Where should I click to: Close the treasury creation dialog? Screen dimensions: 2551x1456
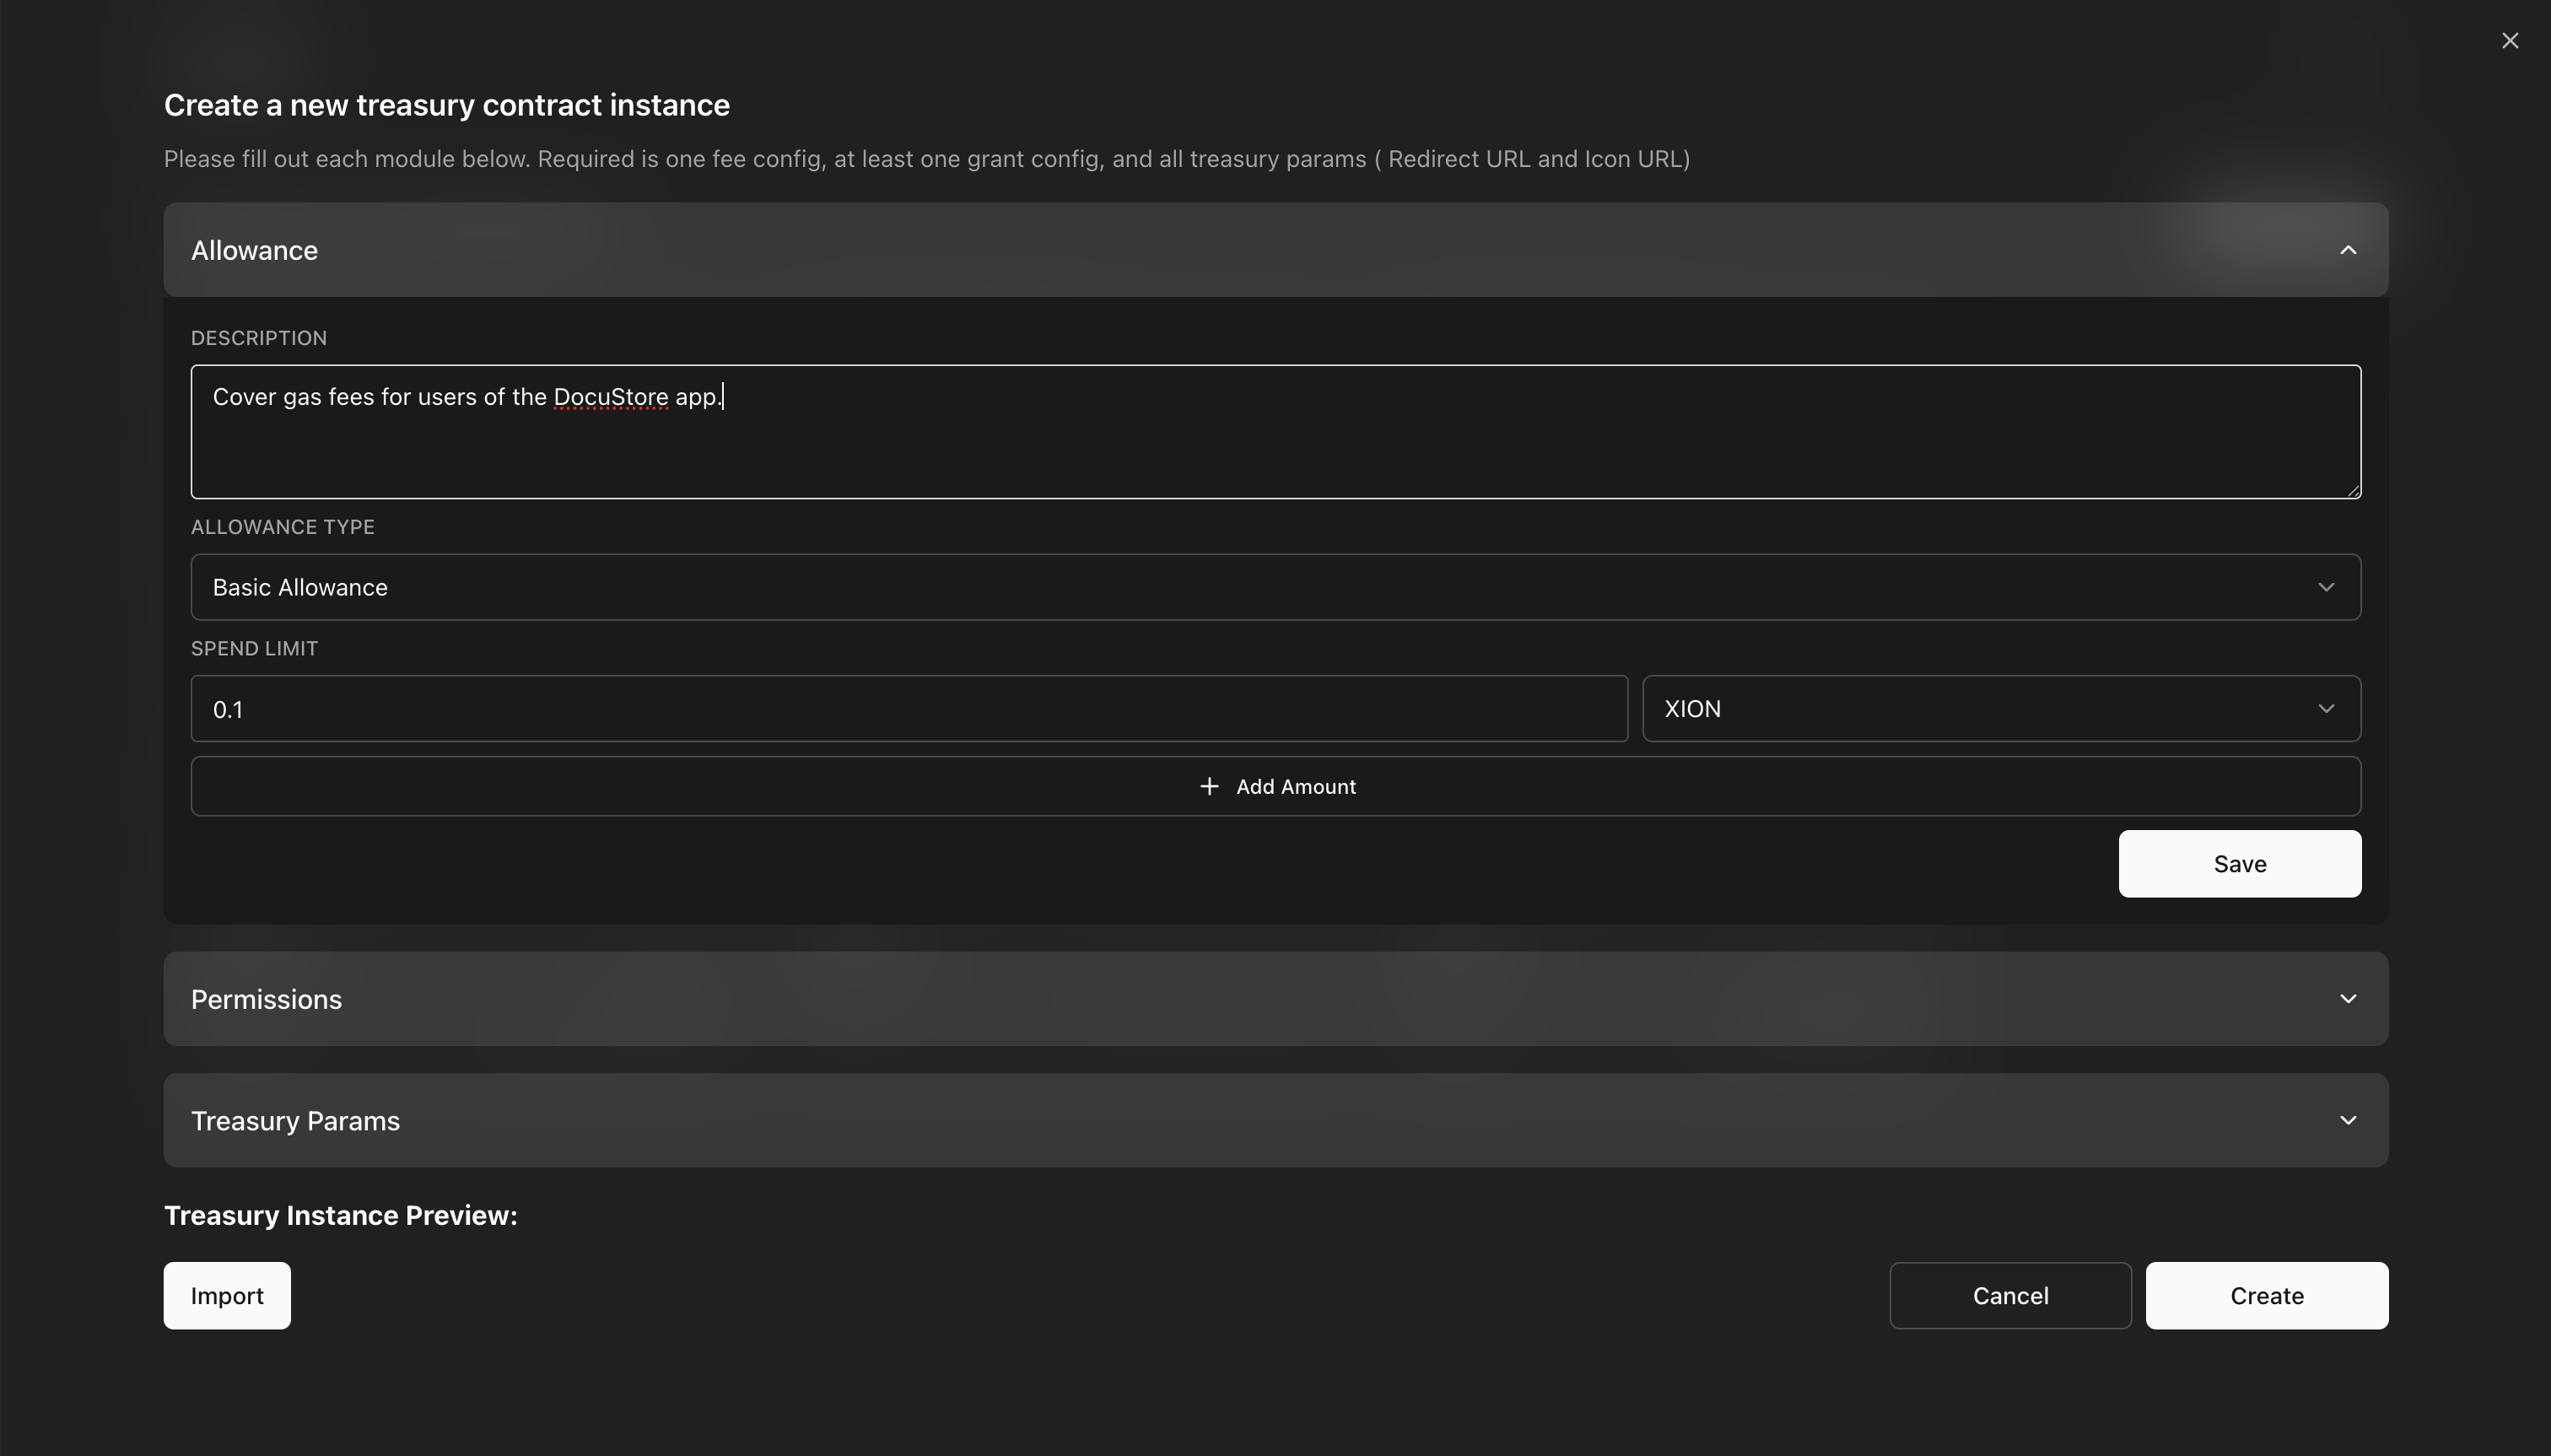pos(2509,41)
